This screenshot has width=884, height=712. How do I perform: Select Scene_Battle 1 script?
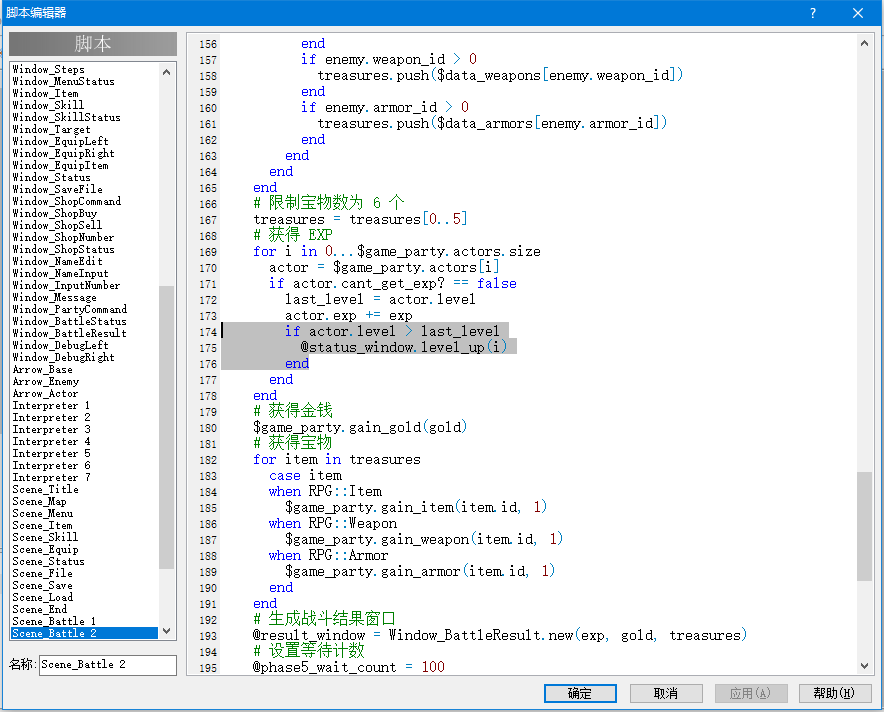[54, 621]
